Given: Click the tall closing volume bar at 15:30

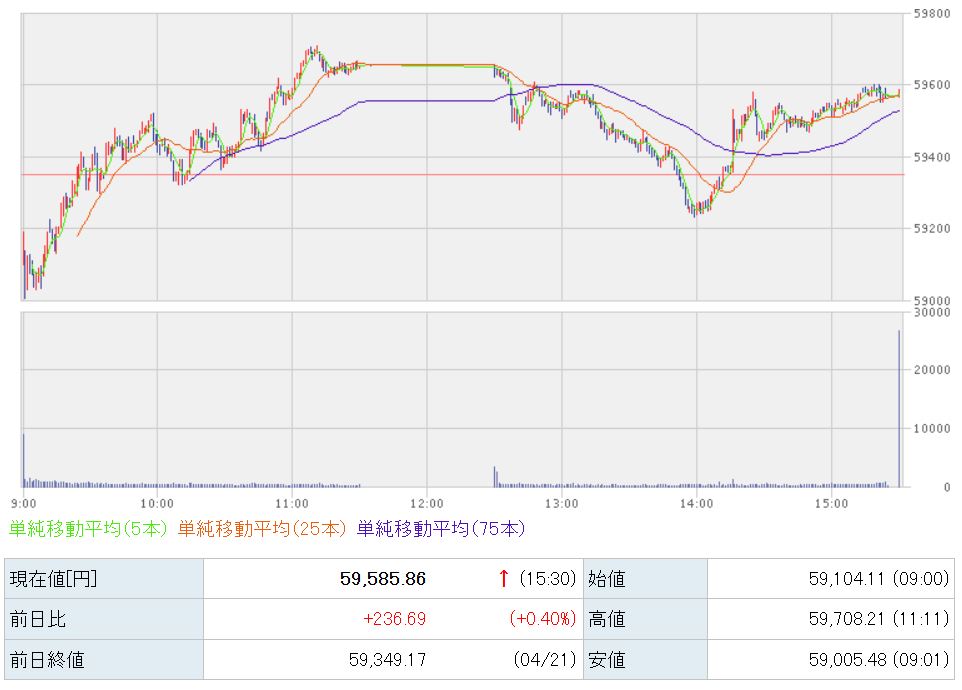Looking at the screenshot, I should (899, 410).
